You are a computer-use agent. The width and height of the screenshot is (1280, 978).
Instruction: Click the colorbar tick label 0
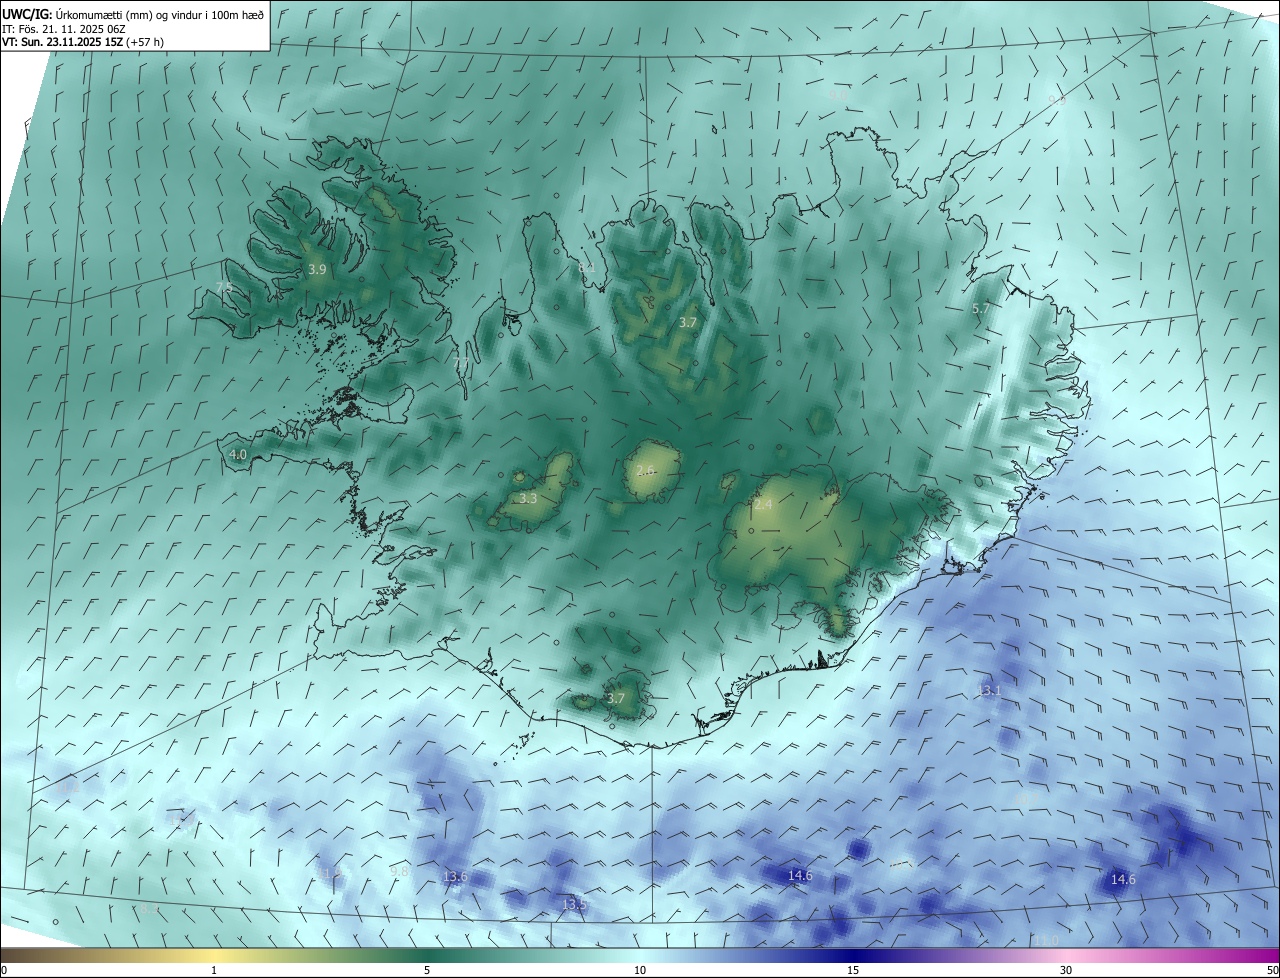[x=4, y=970]
